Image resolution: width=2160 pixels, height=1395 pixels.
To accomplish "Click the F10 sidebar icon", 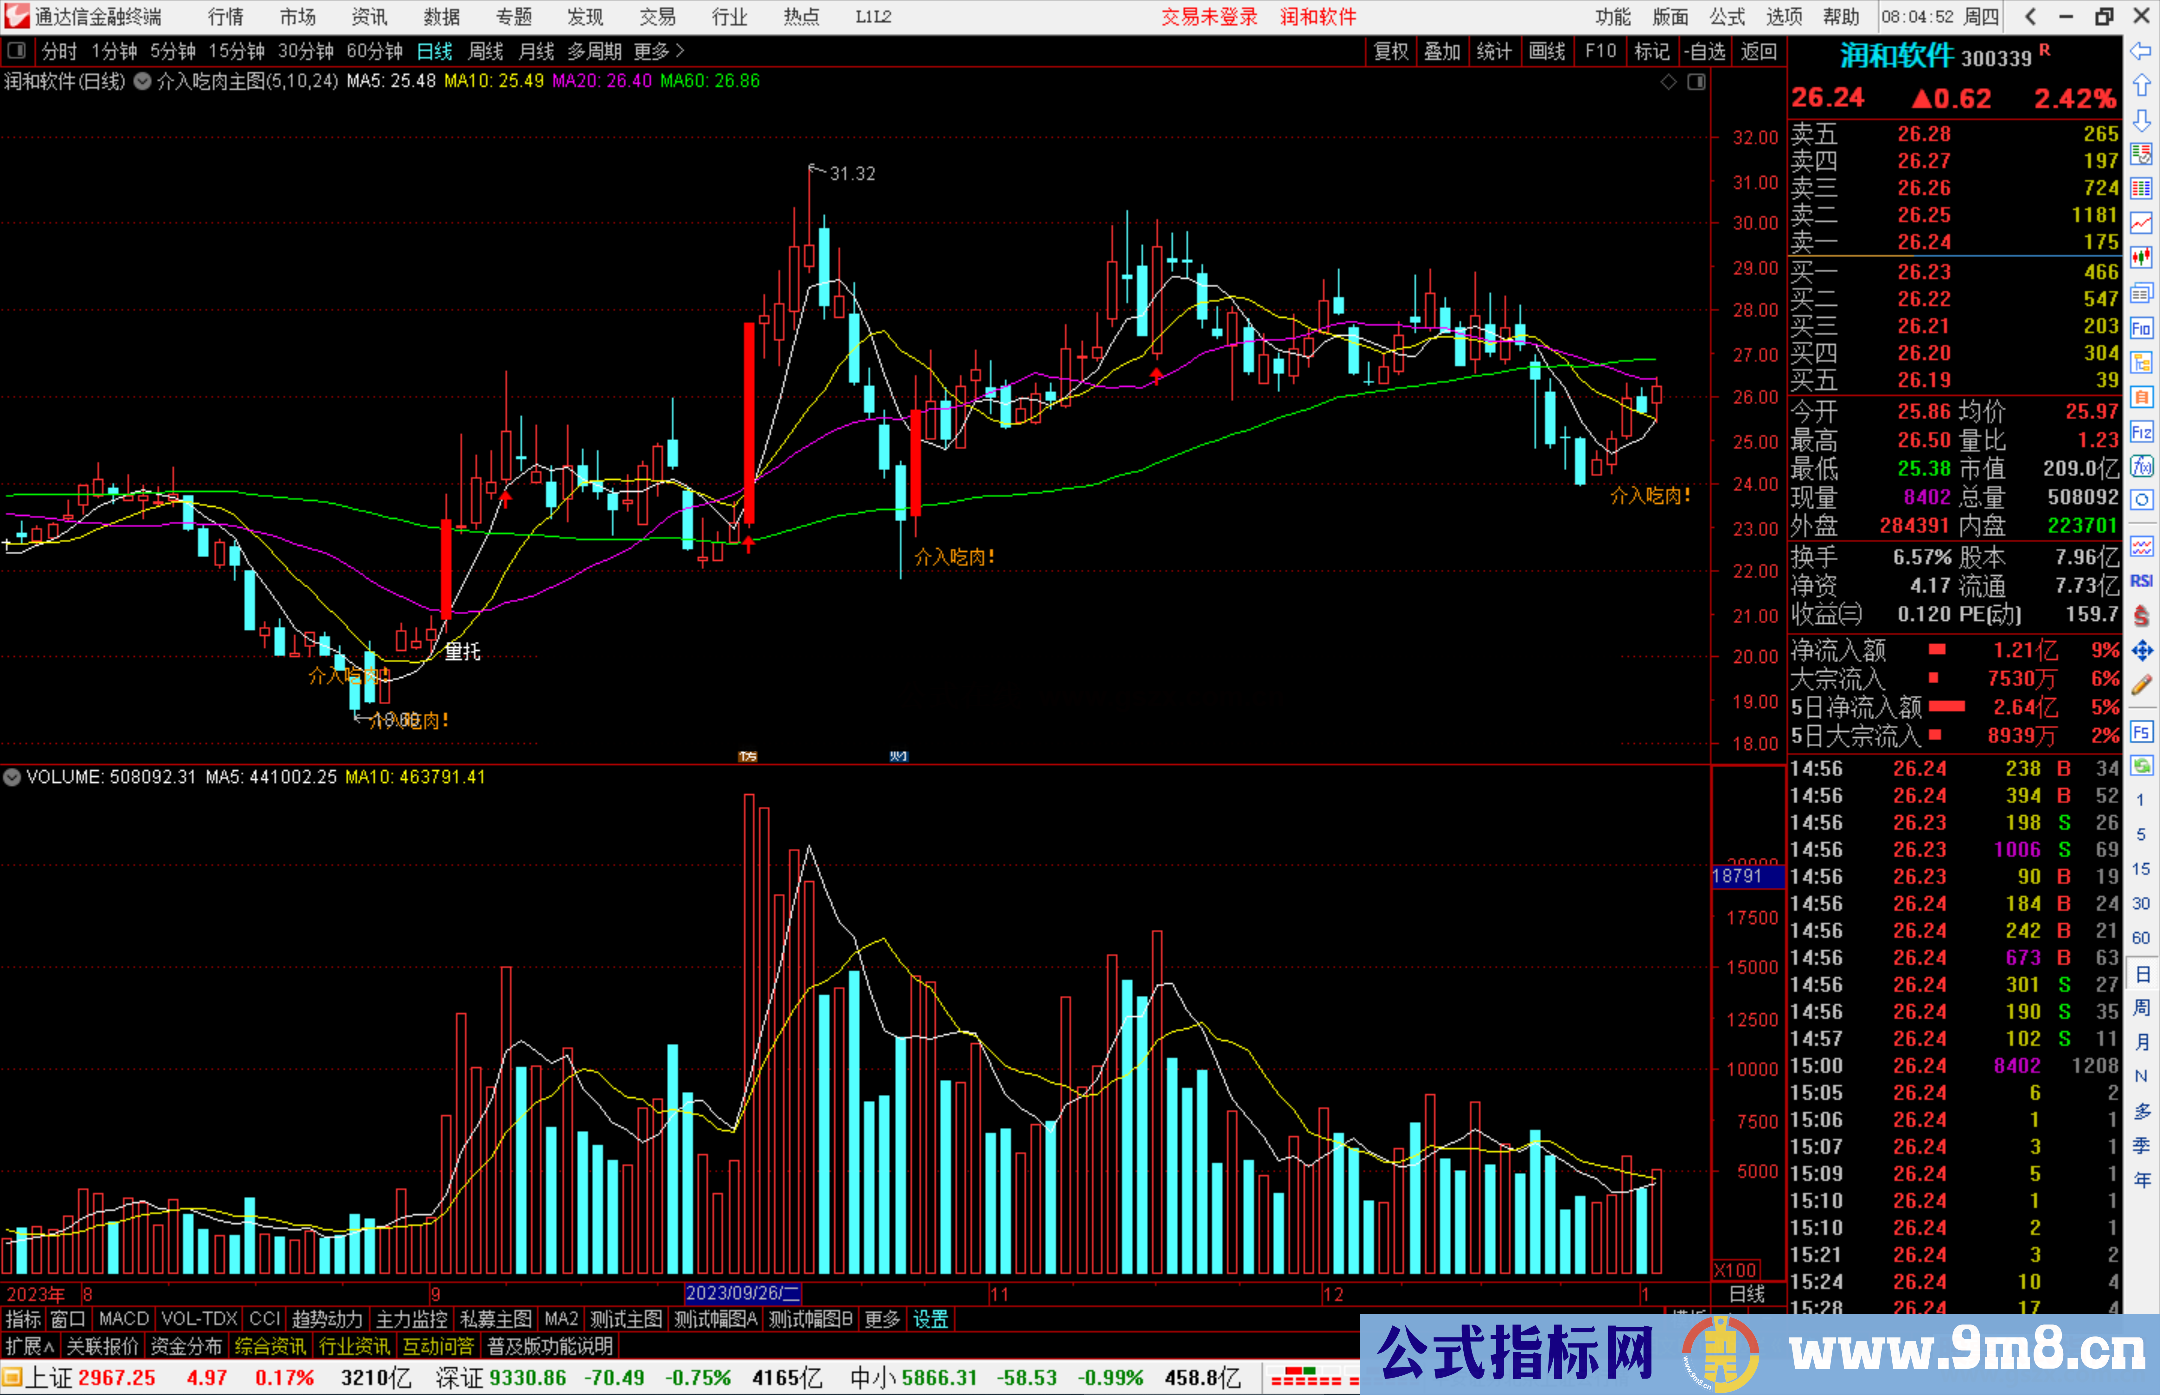I will 2141,328.
